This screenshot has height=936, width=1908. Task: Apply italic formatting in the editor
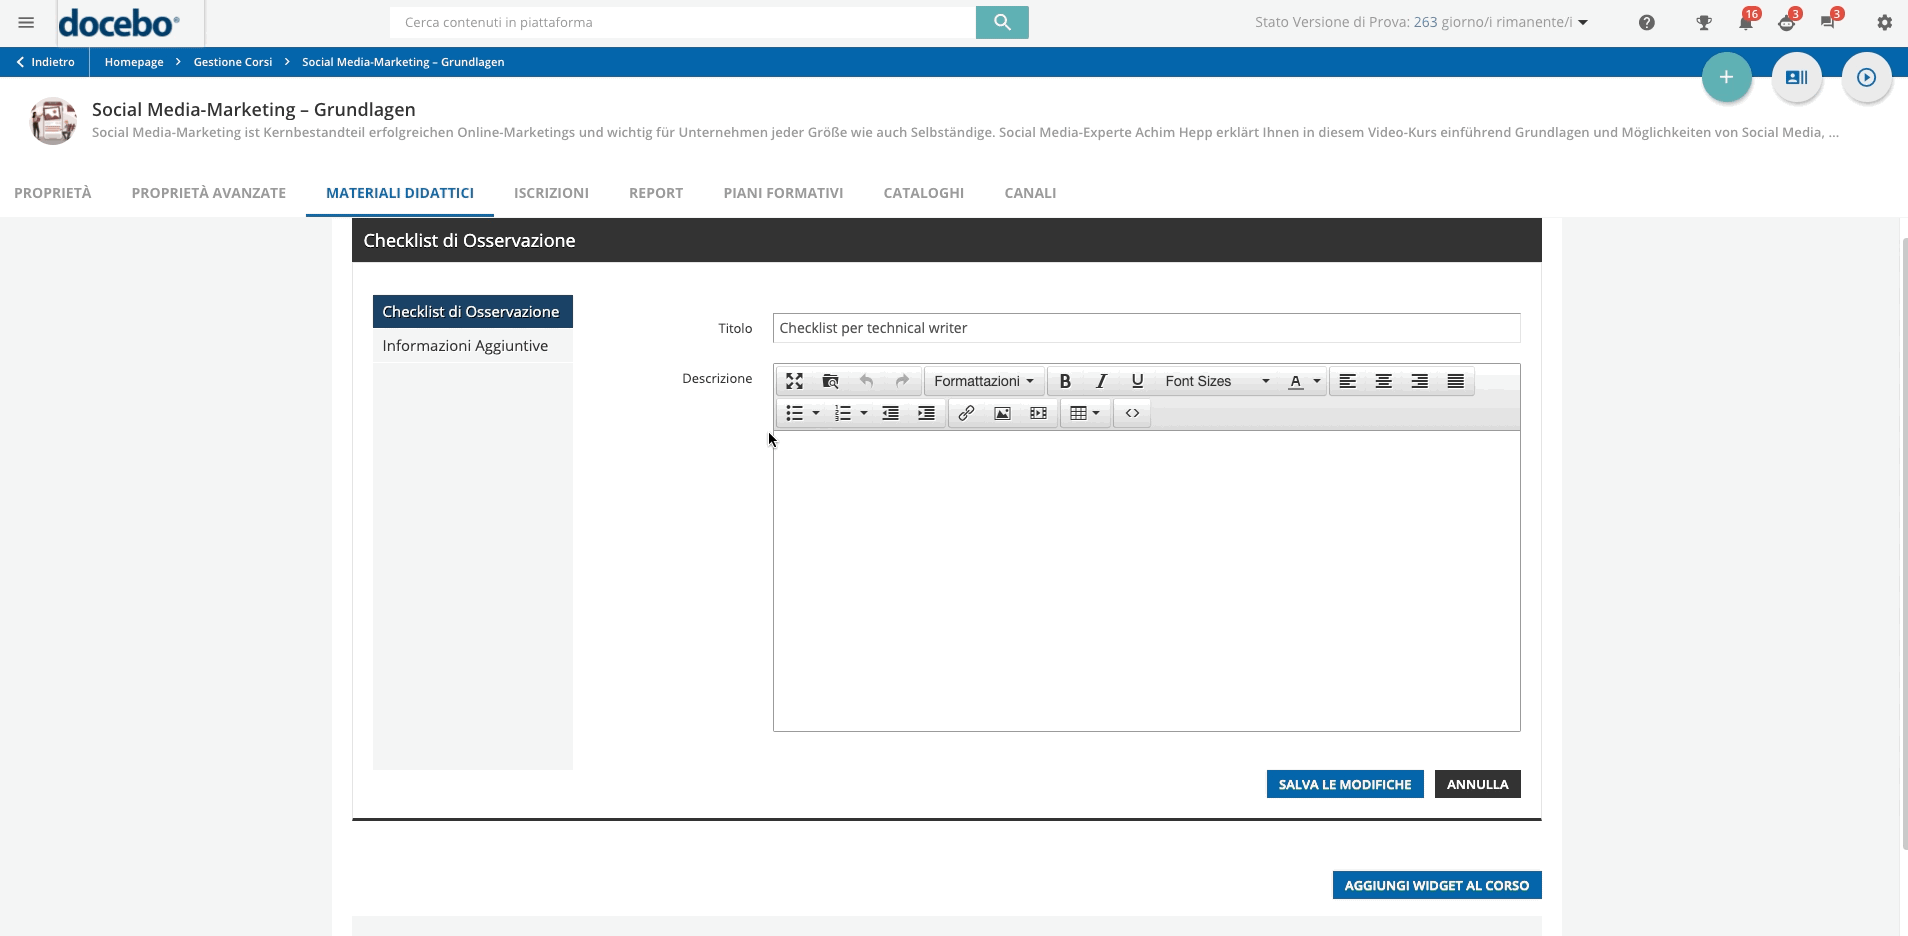point(1101,381)
